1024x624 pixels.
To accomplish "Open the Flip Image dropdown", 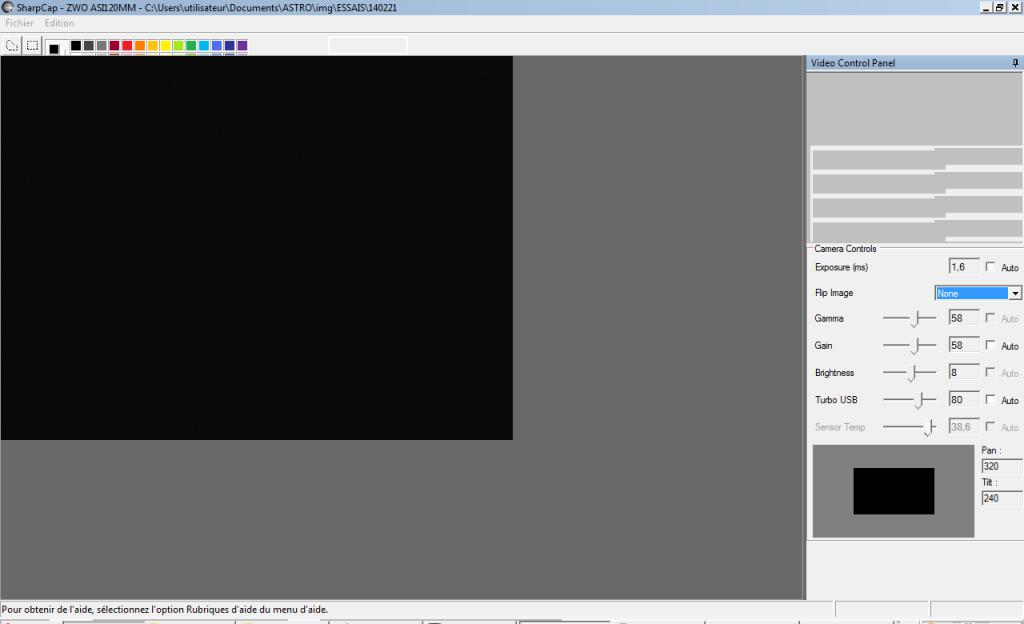I will point(1015,294).
